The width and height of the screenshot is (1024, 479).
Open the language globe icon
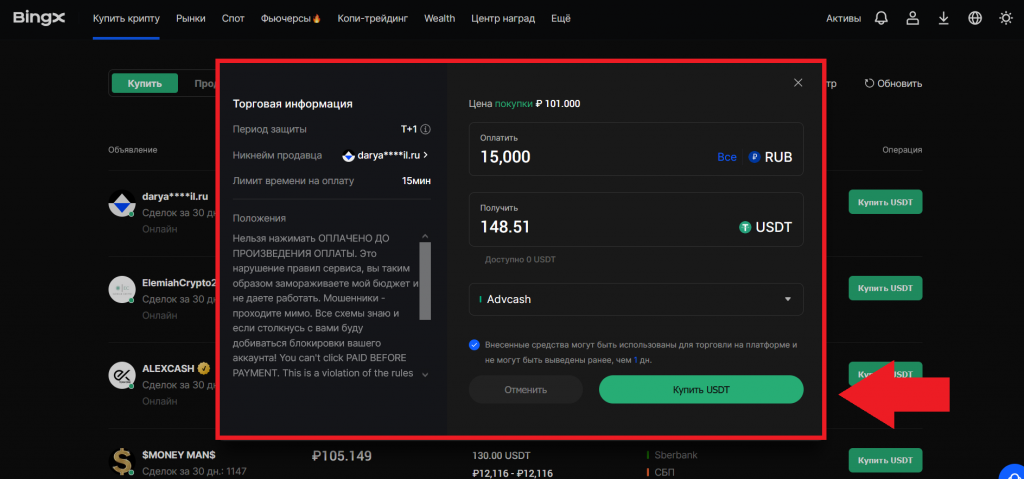tap(975, 18)
